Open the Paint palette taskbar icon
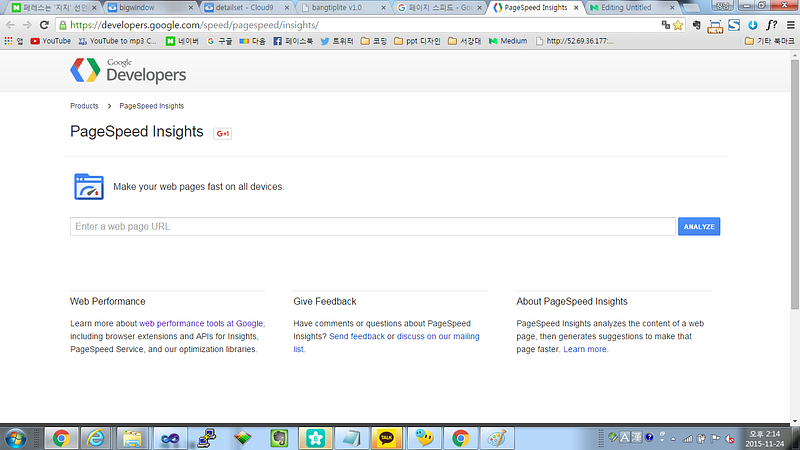 [x=497, y=438]
